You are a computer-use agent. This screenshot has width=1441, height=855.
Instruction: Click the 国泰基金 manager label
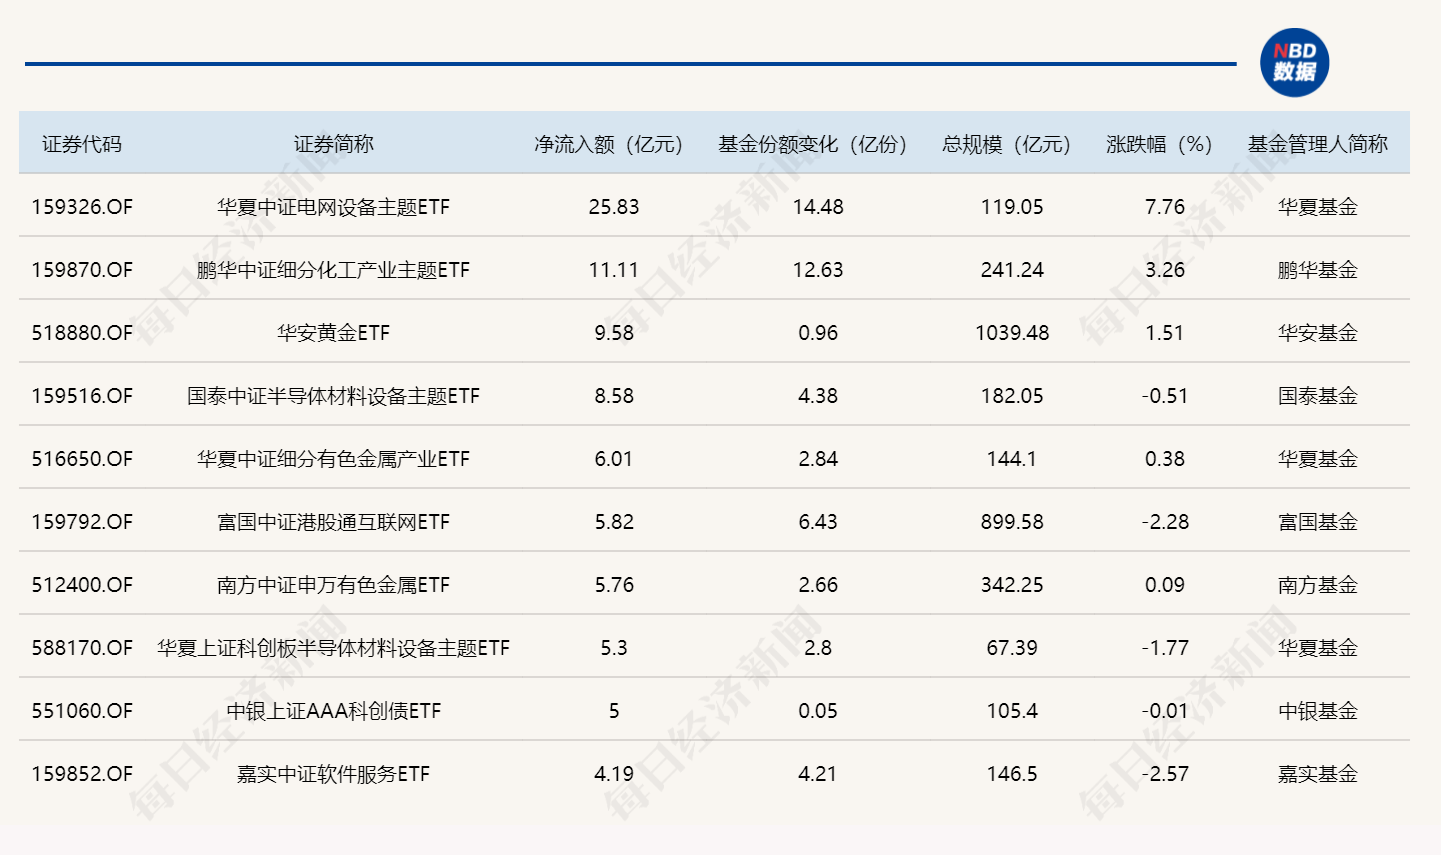point(1320,396)
